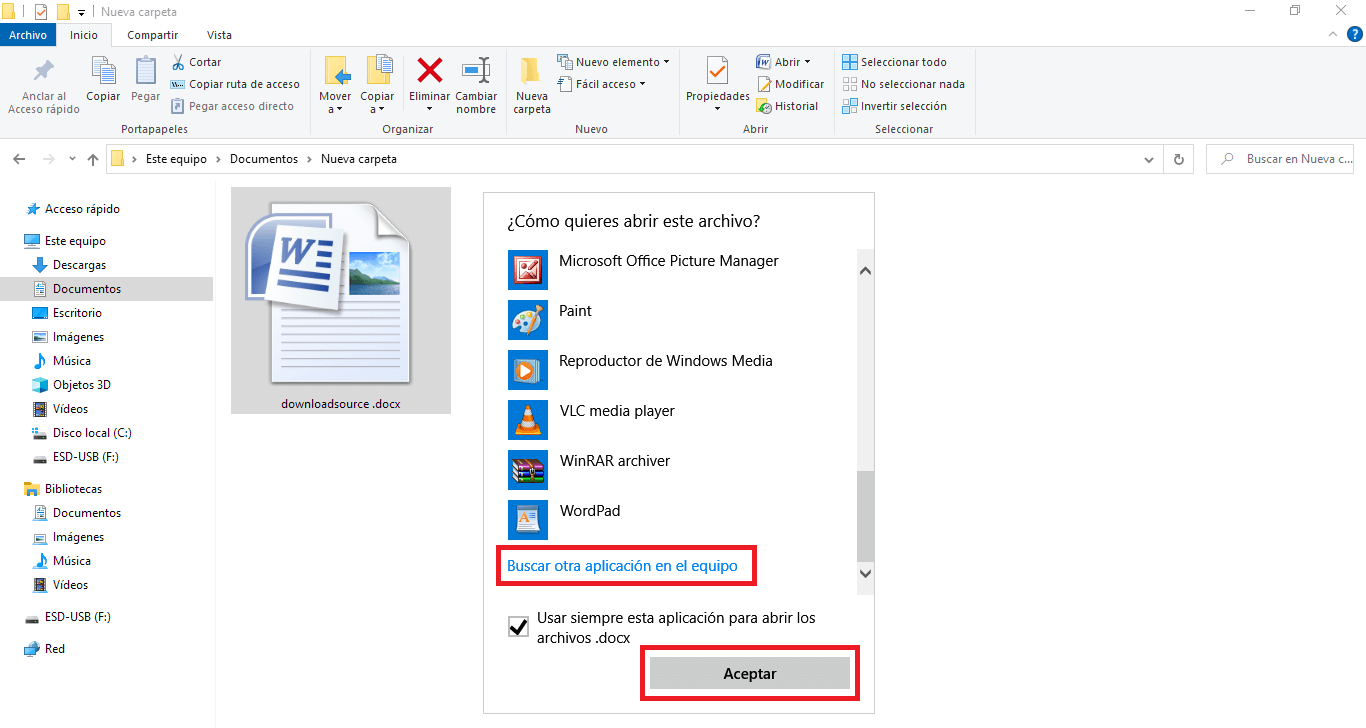This screenshot has height=728, width=1366.
Task: Click the Propiedades icon
Action: (x=717, y=71)
